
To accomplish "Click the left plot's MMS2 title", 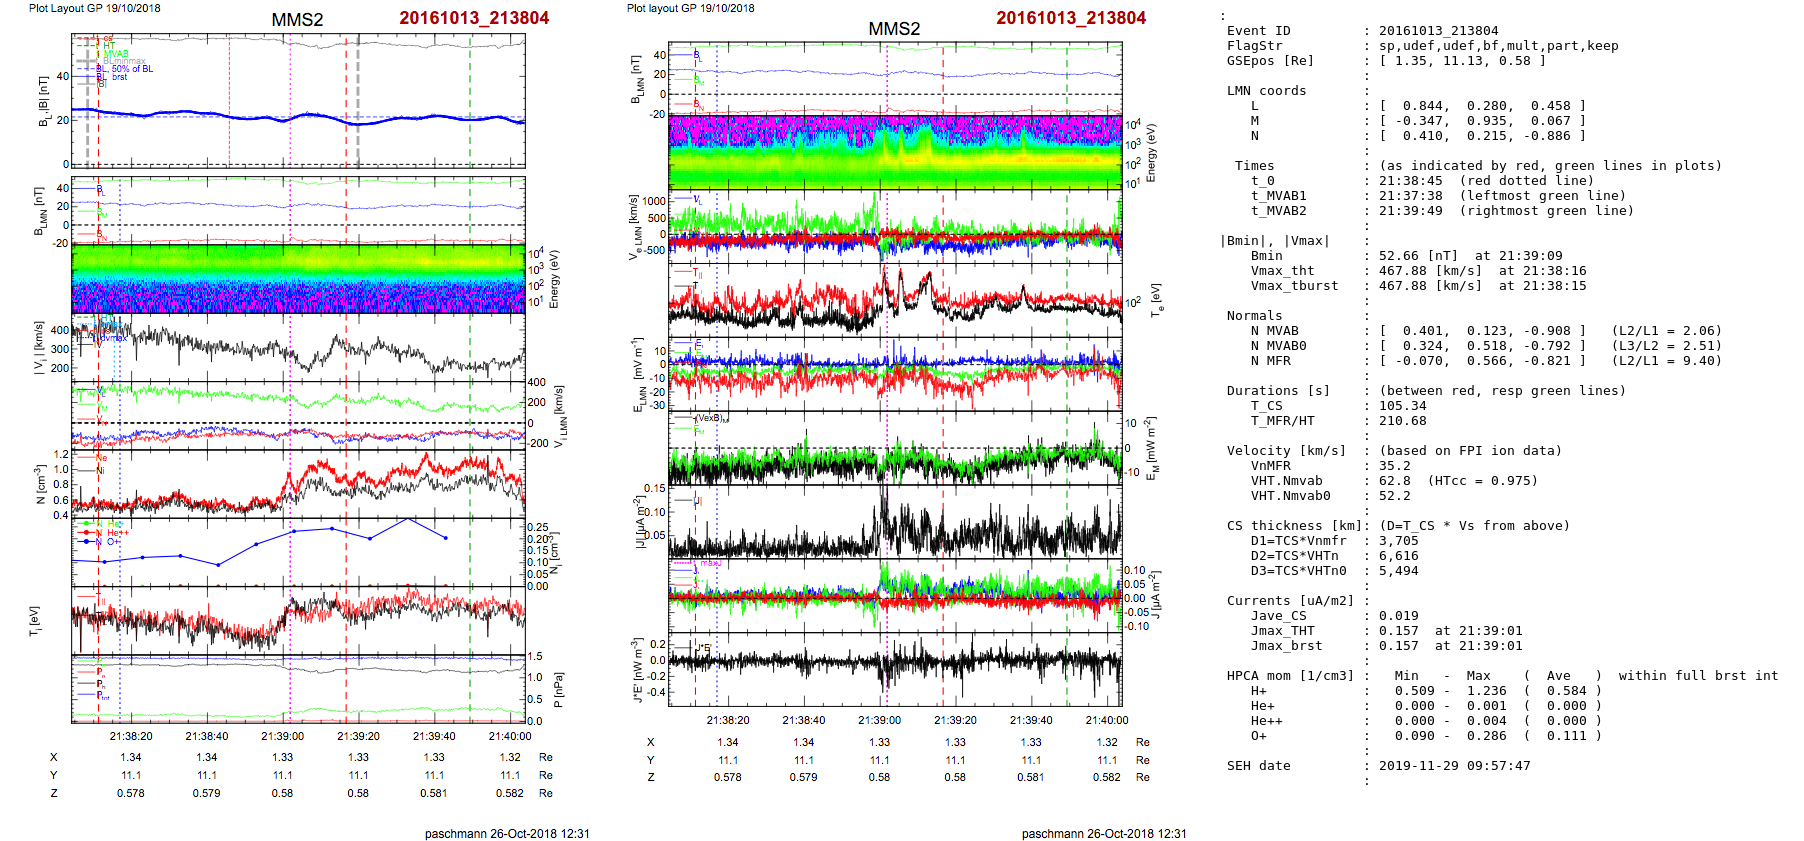I will click(x=297, y=20).
